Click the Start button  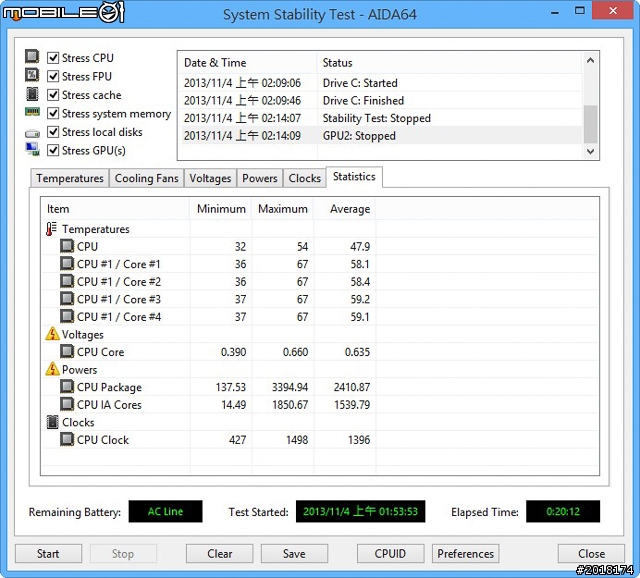click(x=48, y=554)
